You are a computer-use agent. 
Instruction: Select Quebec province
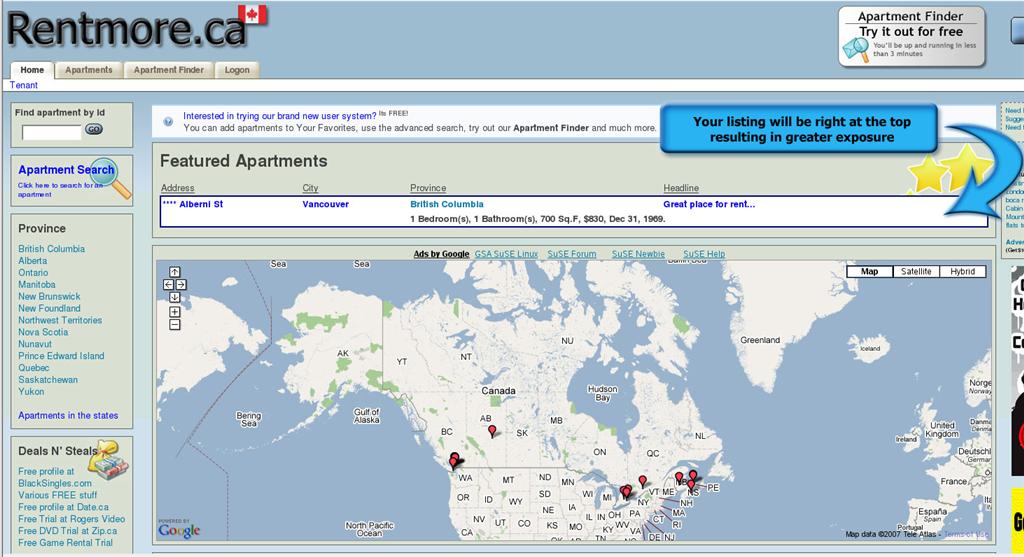34,368
